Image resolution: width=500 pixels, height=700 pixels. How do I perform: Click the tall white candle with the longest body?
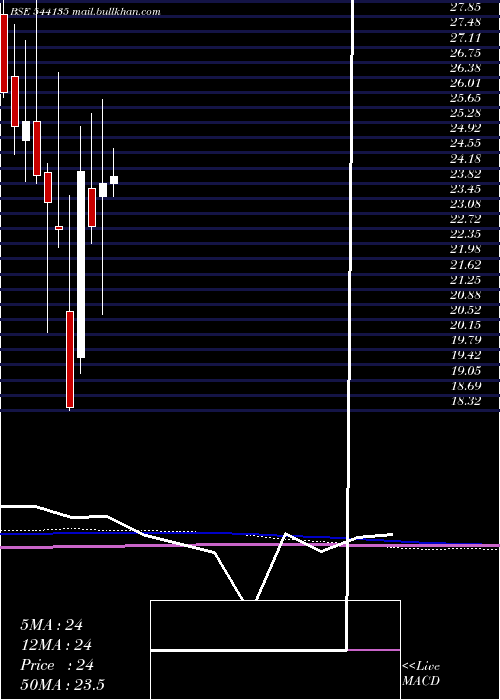pos(81,264)
